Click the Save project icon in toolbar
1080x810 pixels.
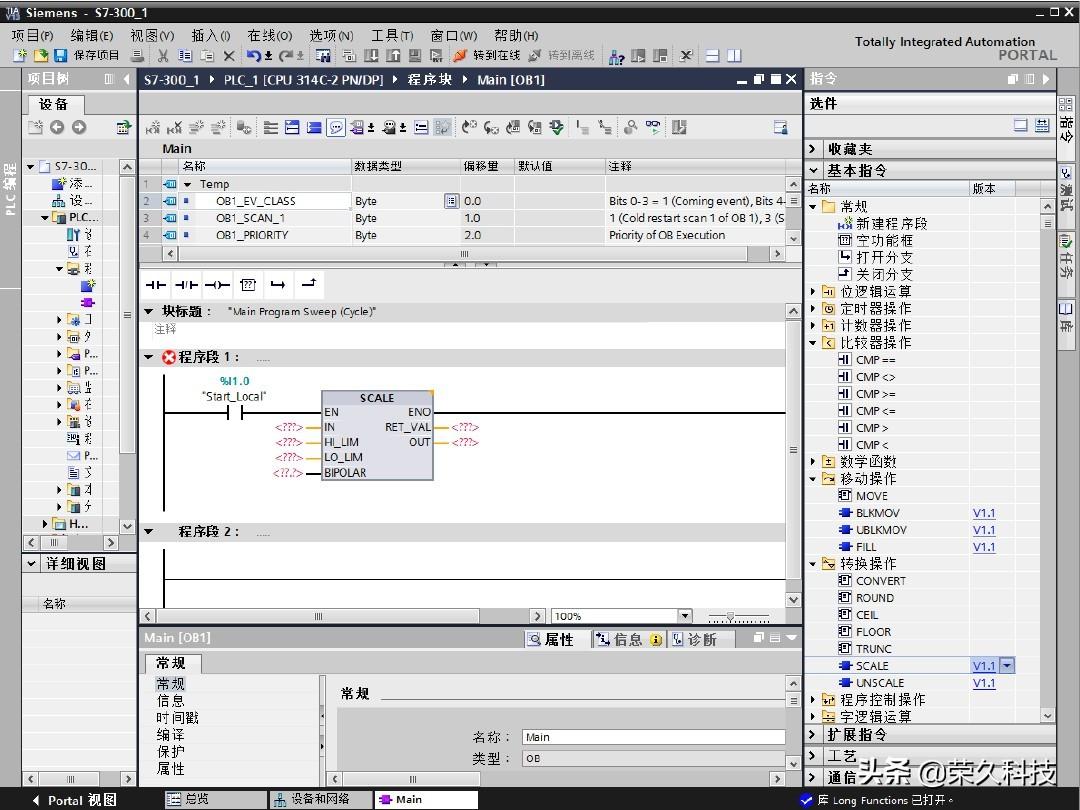tap(60, 56)
